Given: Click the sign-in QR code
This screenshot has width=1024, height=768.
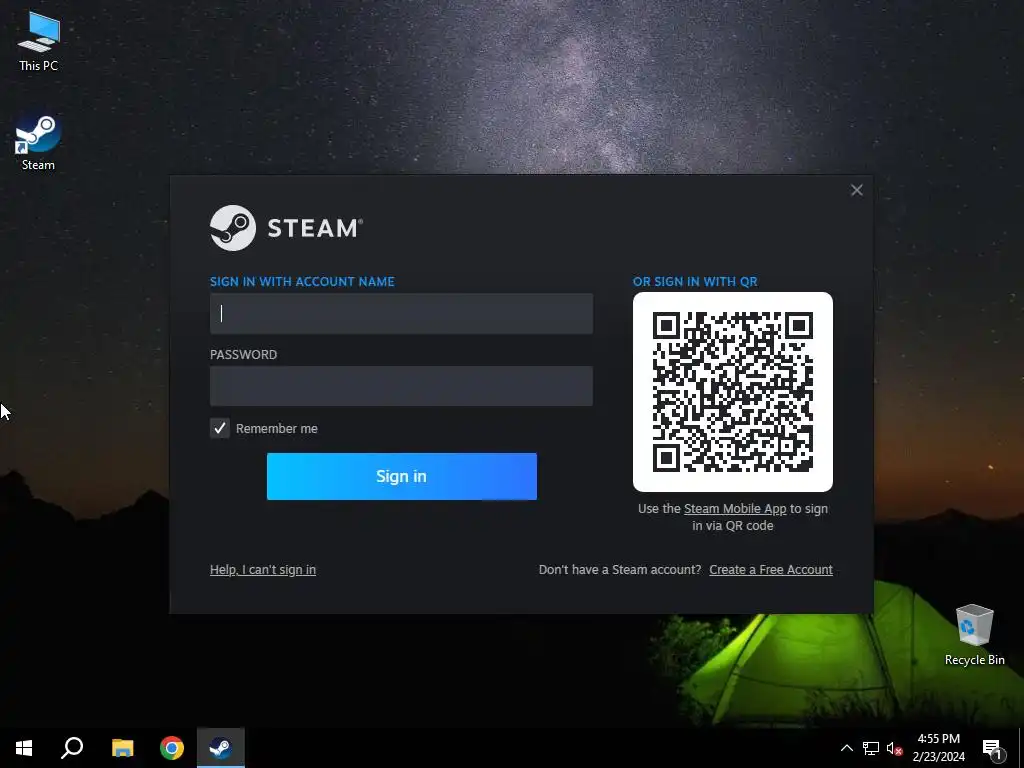Looking at the screenshot, I should [x=733, y=392].
